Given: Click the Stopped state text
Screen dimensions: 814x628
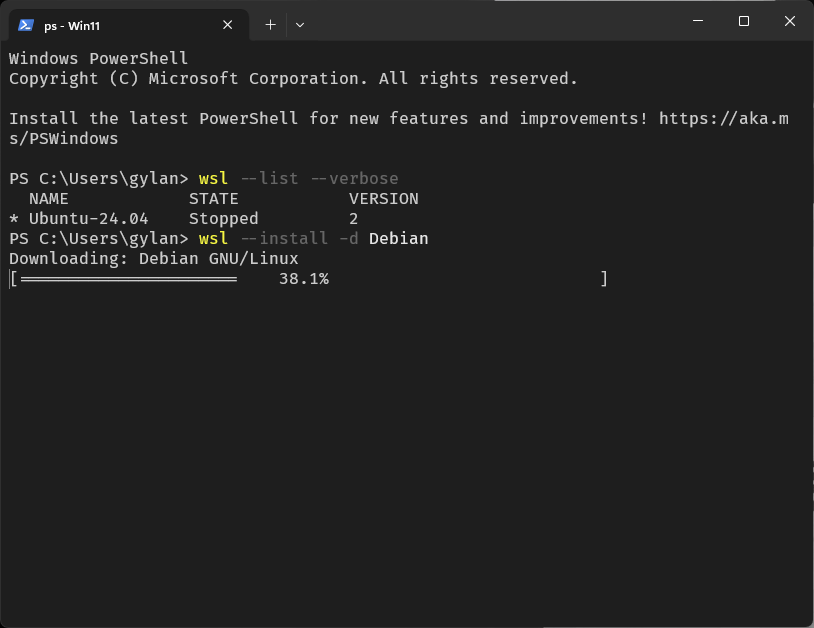Looking at the screenshot, I should [x=223, y=219].
